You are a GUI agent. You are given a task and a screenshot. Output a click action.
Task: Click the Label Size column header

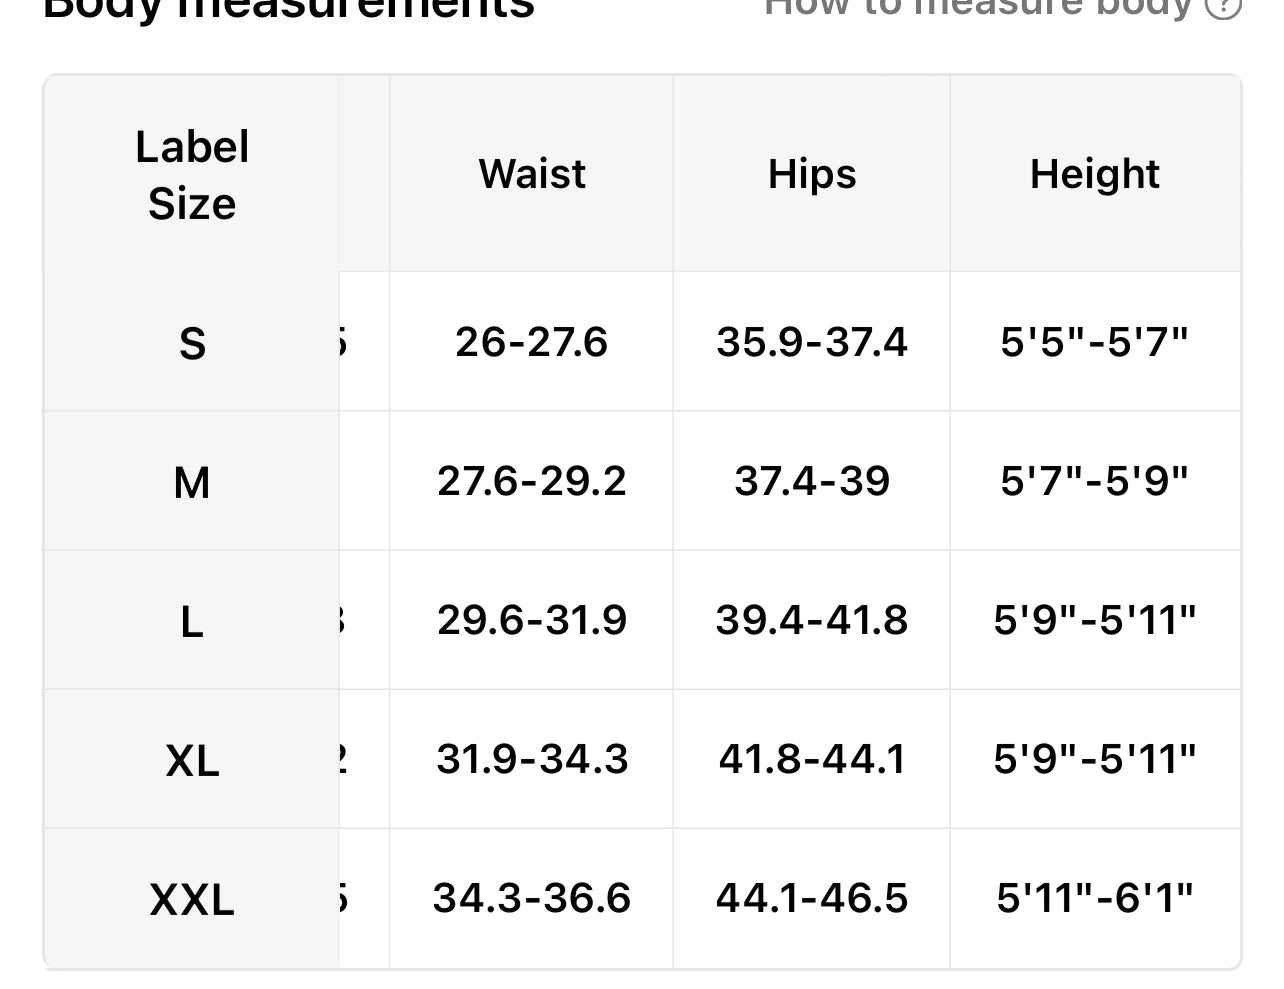[192, 175]
